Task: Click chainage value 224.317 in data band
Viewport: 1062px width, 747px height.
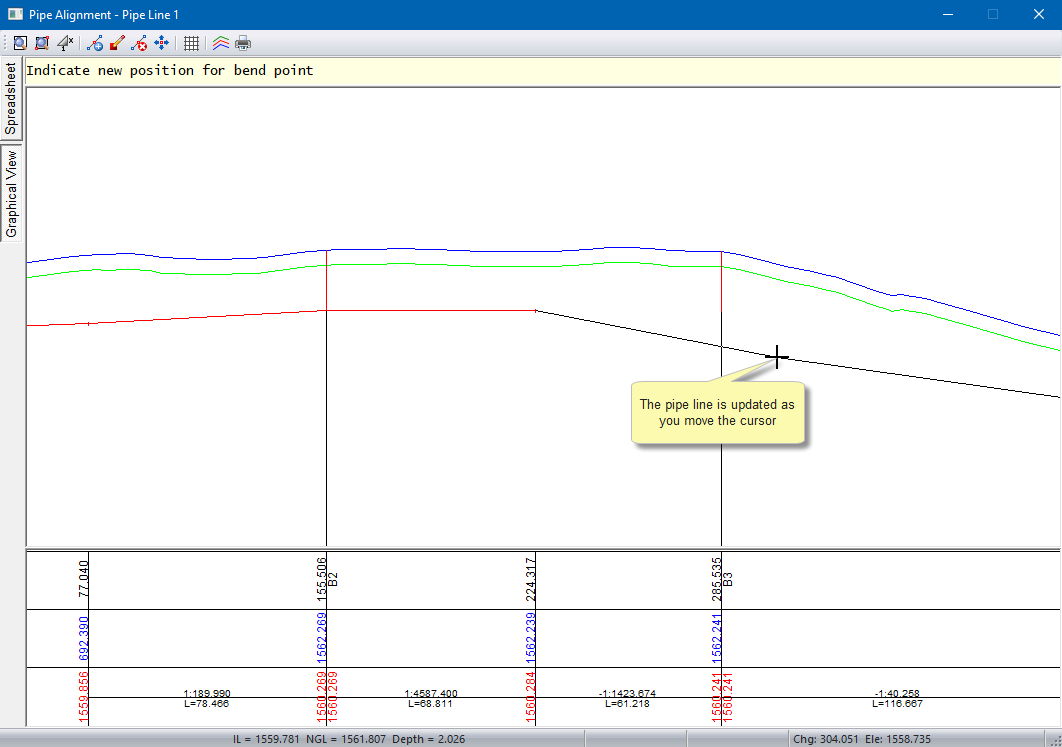Action: click(x=530, y=578)
